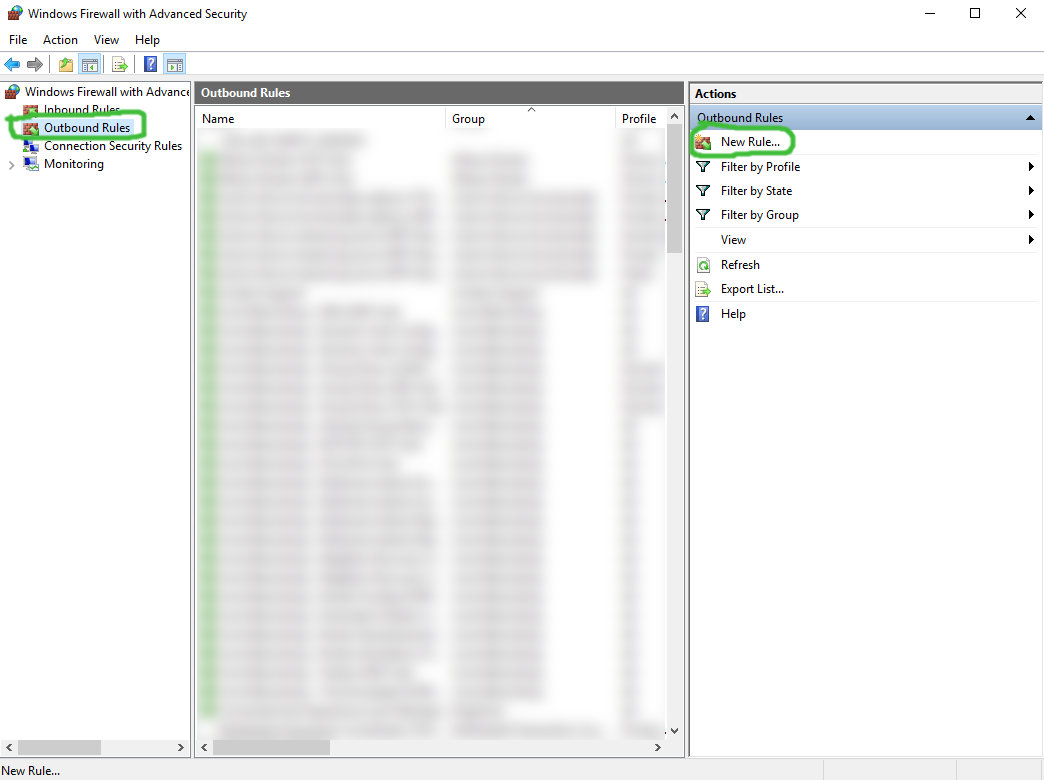Click Help in Actions pane
The width and height of the screenshot is (1044, 780).
733,314
